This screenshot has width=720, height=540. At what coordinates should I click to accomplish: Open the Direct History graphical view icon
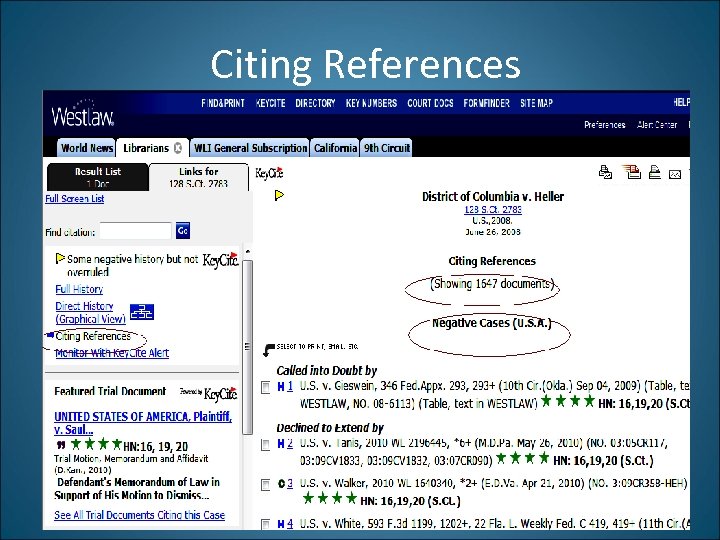(142, 312)
